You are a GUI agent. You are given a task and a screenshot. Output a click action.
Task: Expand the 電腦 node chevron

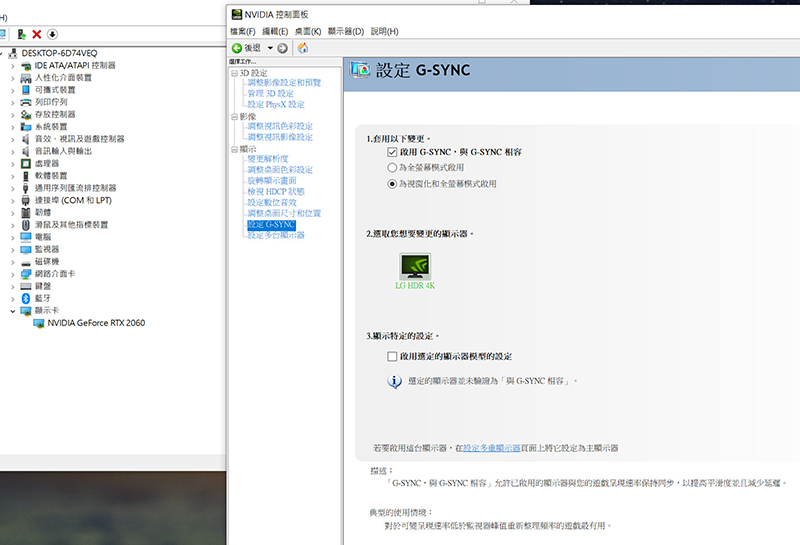pyautogui.click(x=13, y=237)
